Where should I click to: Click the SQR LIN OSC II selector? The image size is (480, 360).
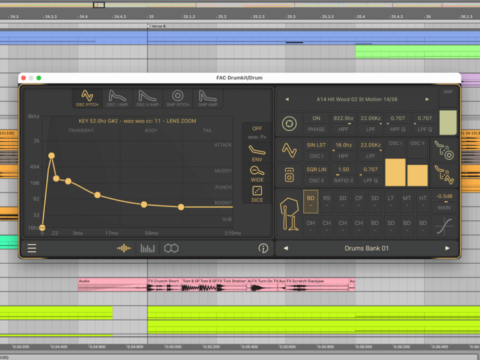coord(316,174)
